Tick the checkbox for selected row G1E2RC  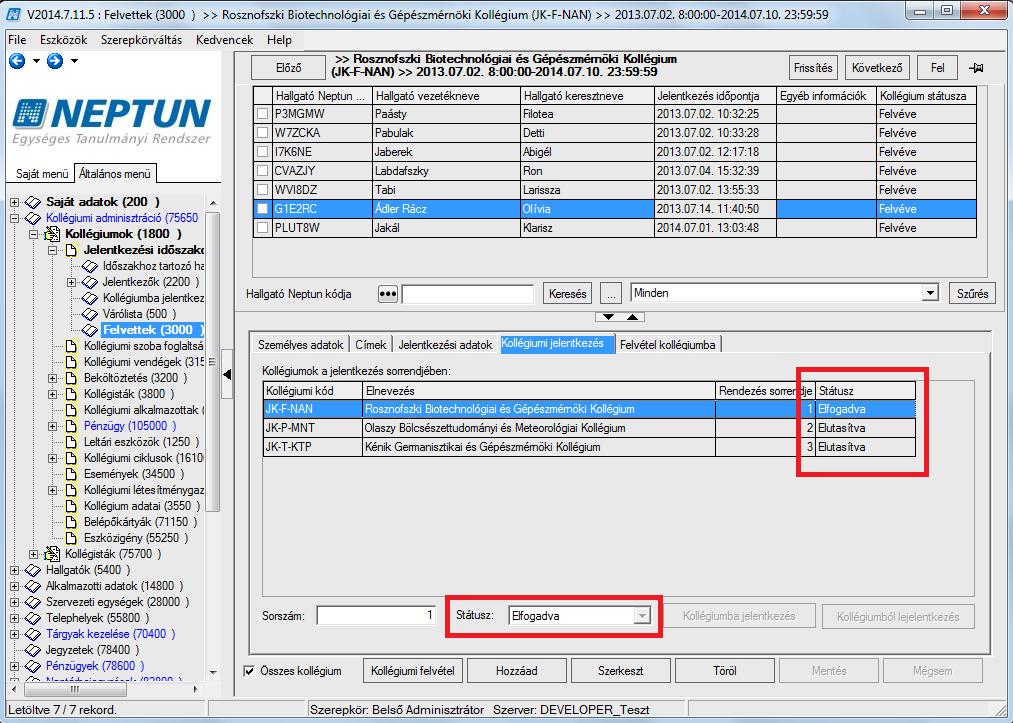point(262,209)
